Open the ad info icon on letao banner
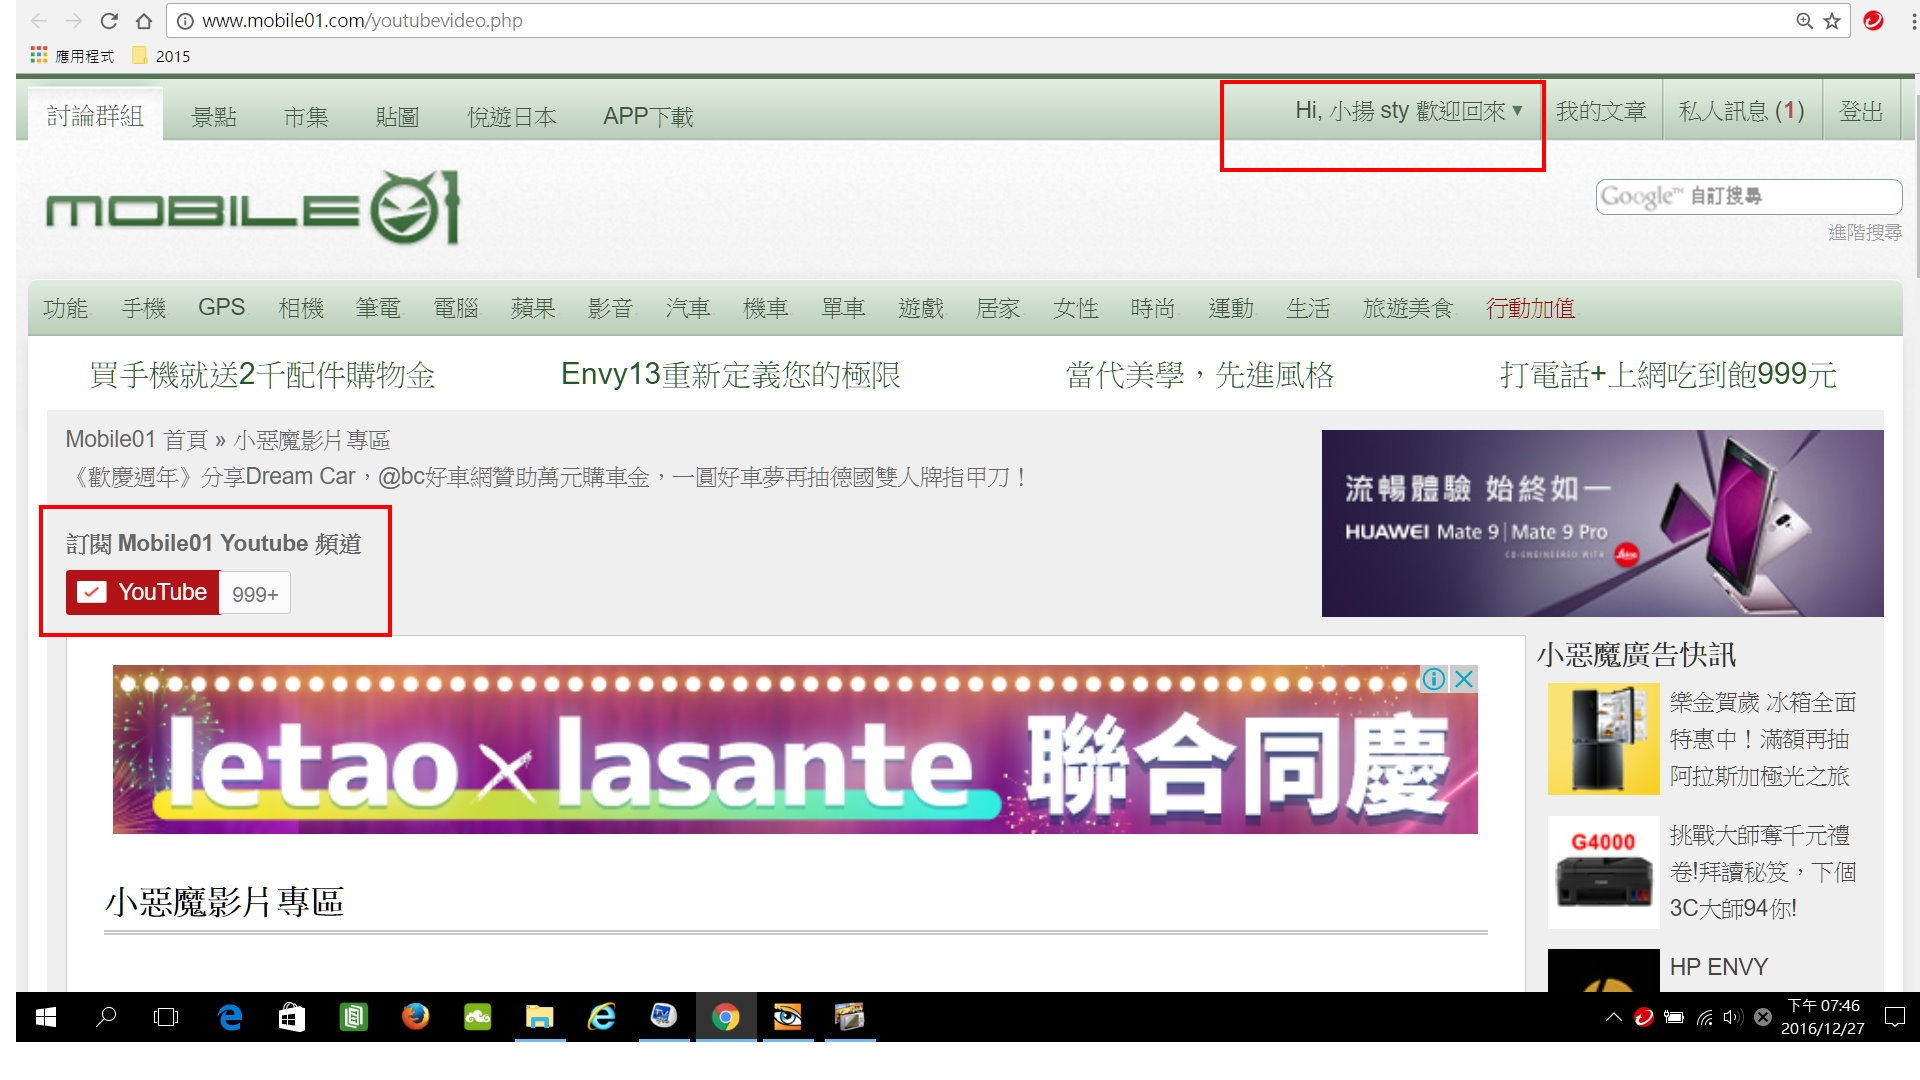The width and height of the screenshot is (1920, 1080). [1433, 679]
